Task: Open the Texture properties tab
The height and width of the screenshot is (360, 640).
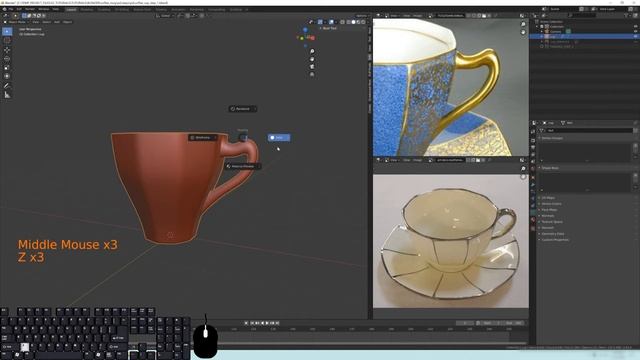Action: [533, 228]
